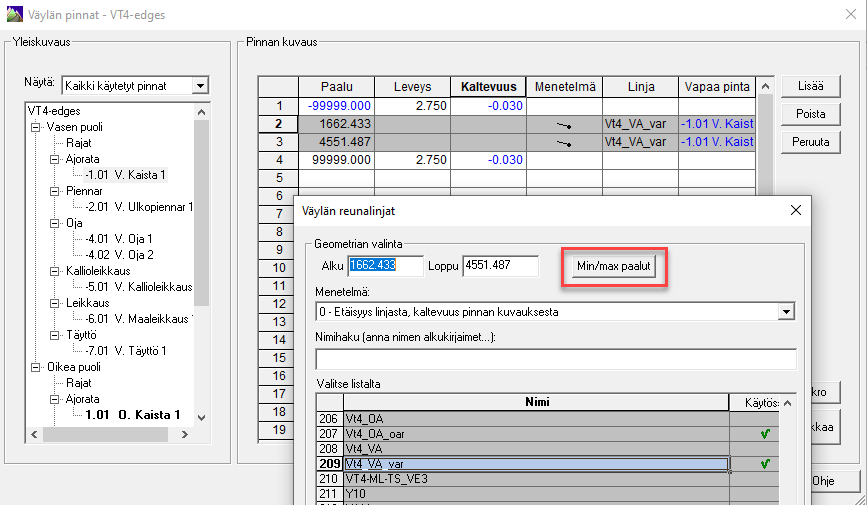Open the Näytä dropdown for Kaikki käytetyt pinnat
Screen dimensions: 867x505
(x=200, y=86)
